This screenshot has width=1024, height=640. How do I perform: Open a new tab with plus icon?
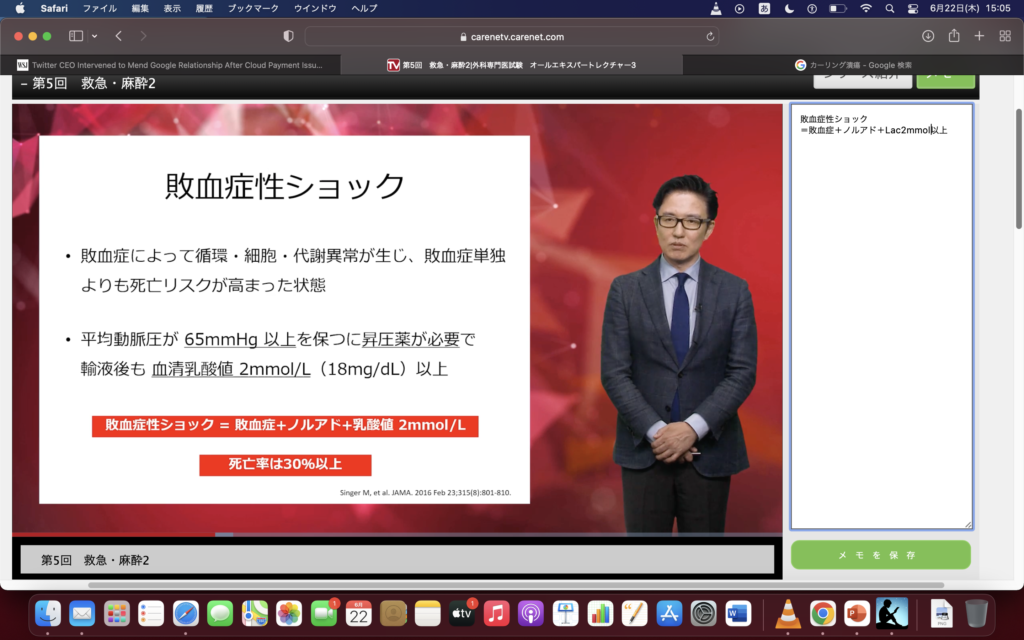click(979, 36)
